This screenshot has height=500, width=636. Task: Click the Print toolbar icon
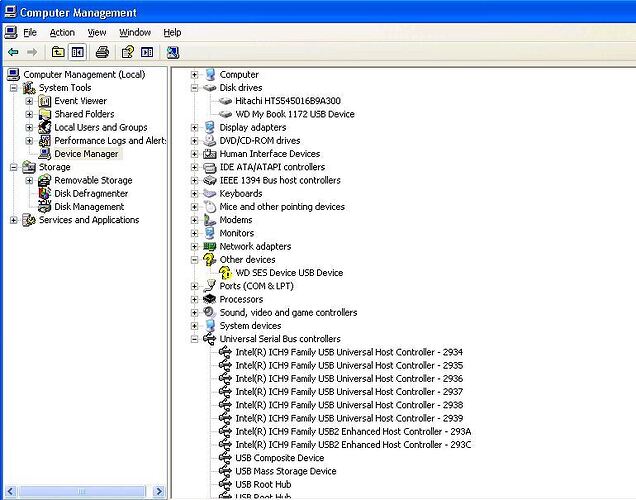(102, 52)
